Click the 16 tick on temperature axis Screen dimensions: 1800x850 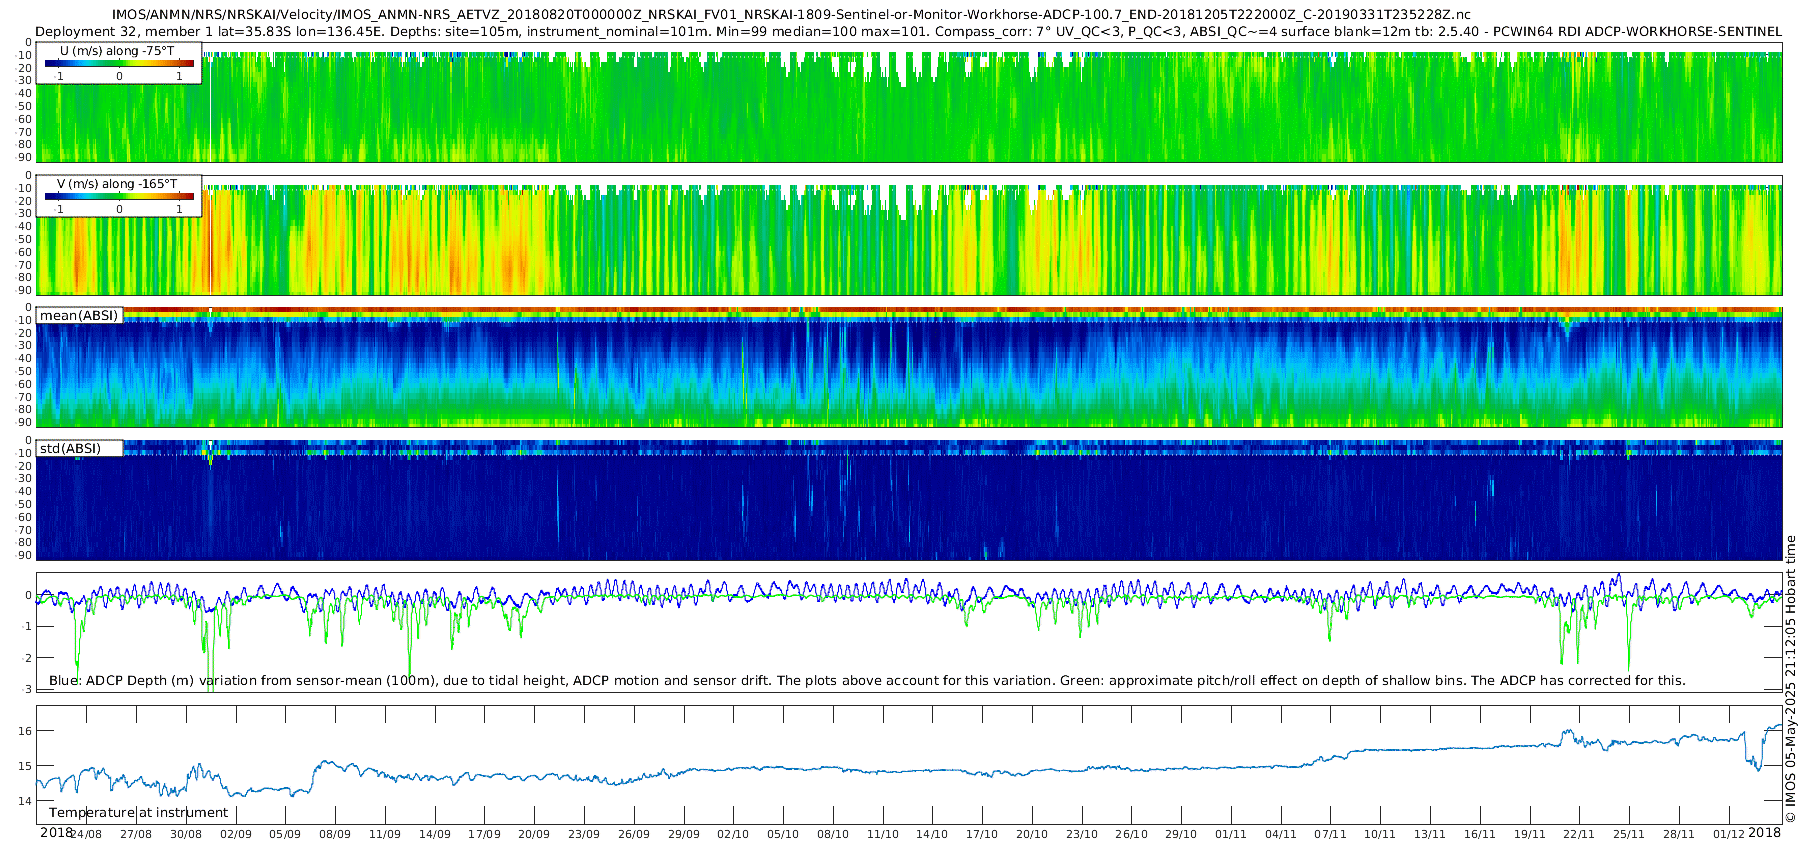[x=25, y=731]
